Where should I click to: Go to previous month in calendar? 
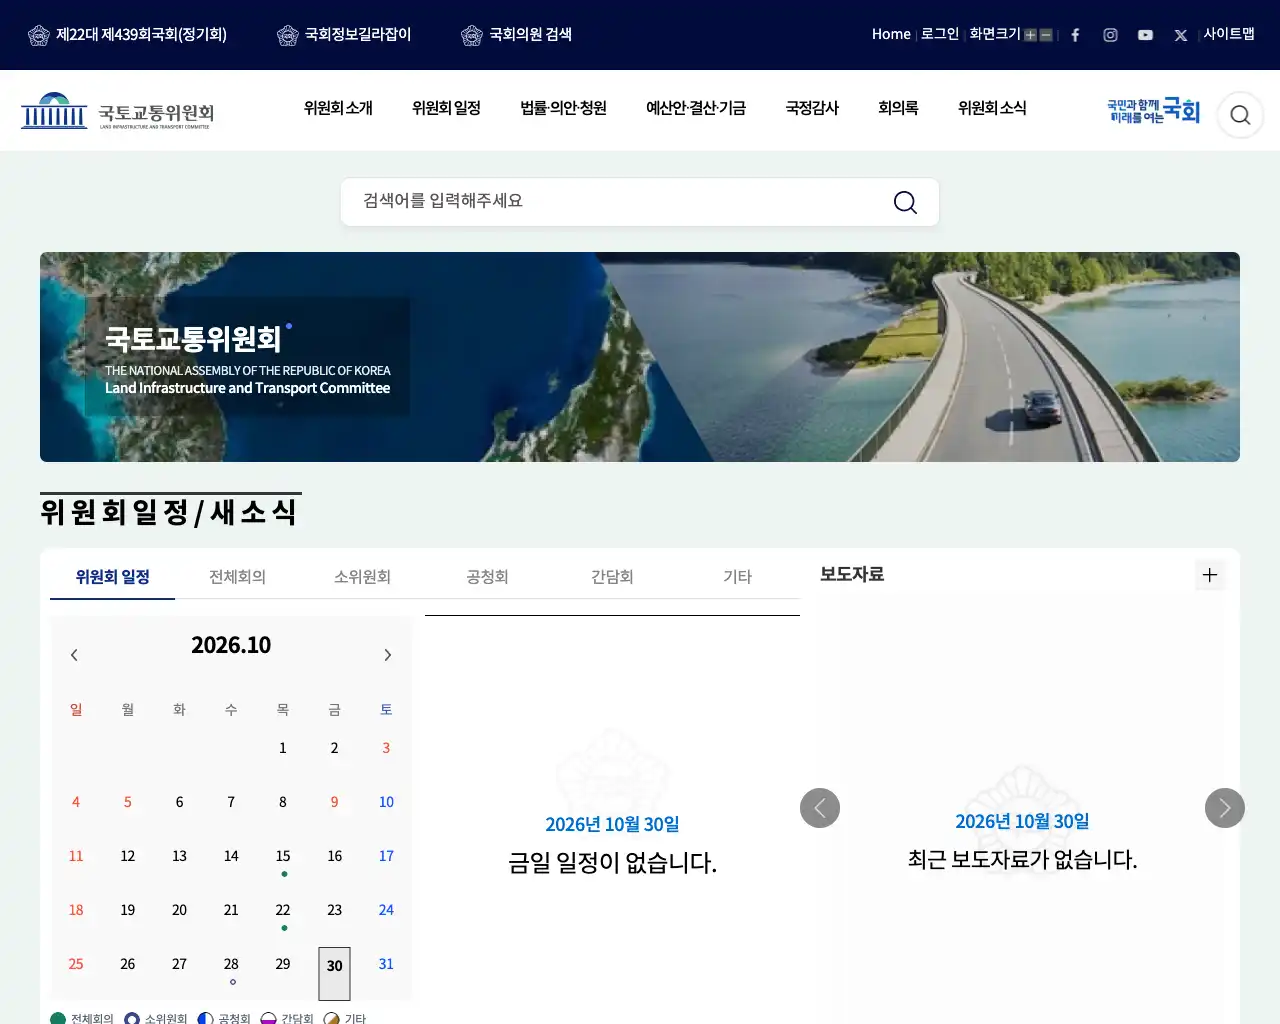pyautogui.click(x=74, y=655)
